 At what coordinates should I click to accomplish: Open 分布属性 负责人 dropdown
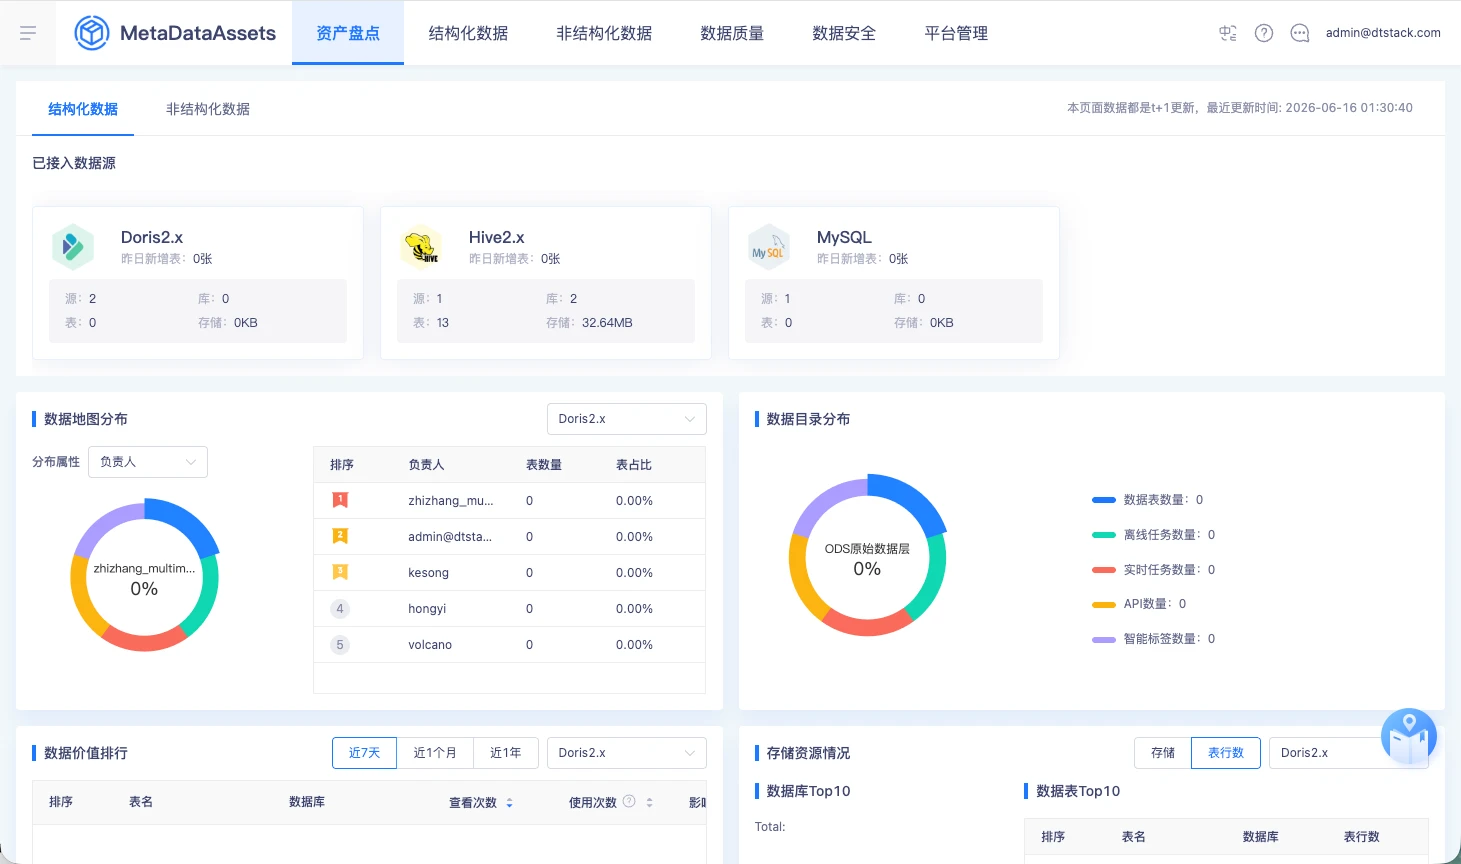(x=148, y=462)
